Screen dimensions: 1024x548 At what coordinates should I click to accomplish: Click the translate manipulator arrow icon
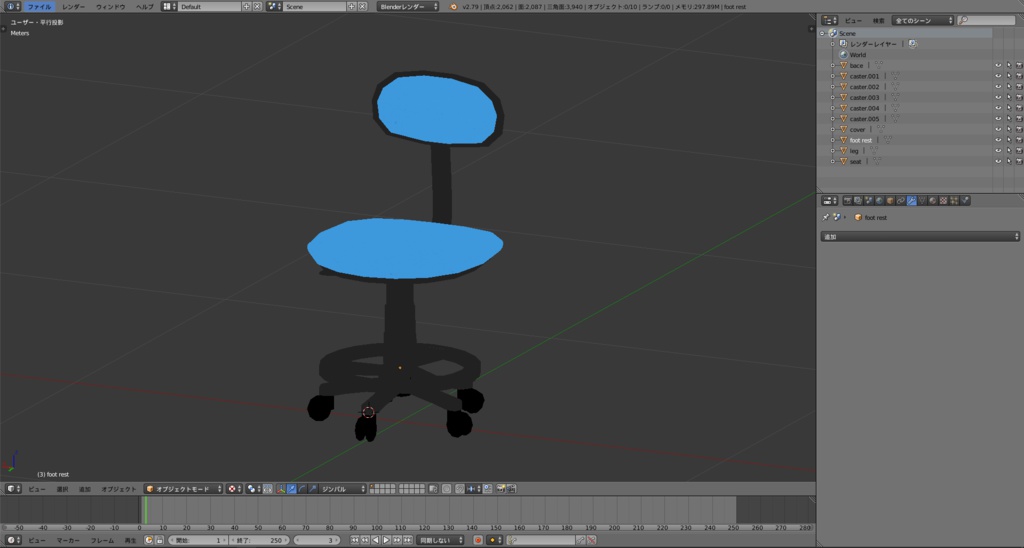pos(291,489)
